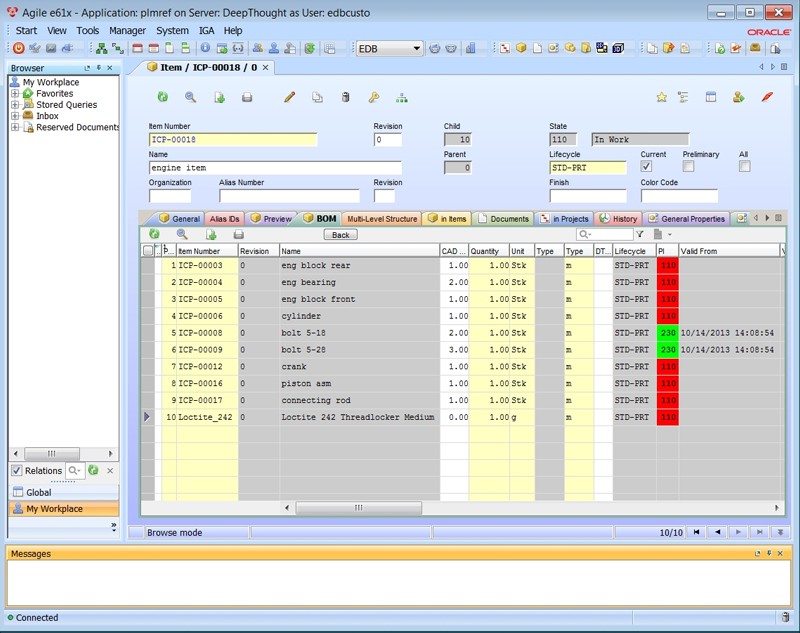The image size is (800, 633).
Task: Click the green refresh icon beside Relations
Action: 93,470
